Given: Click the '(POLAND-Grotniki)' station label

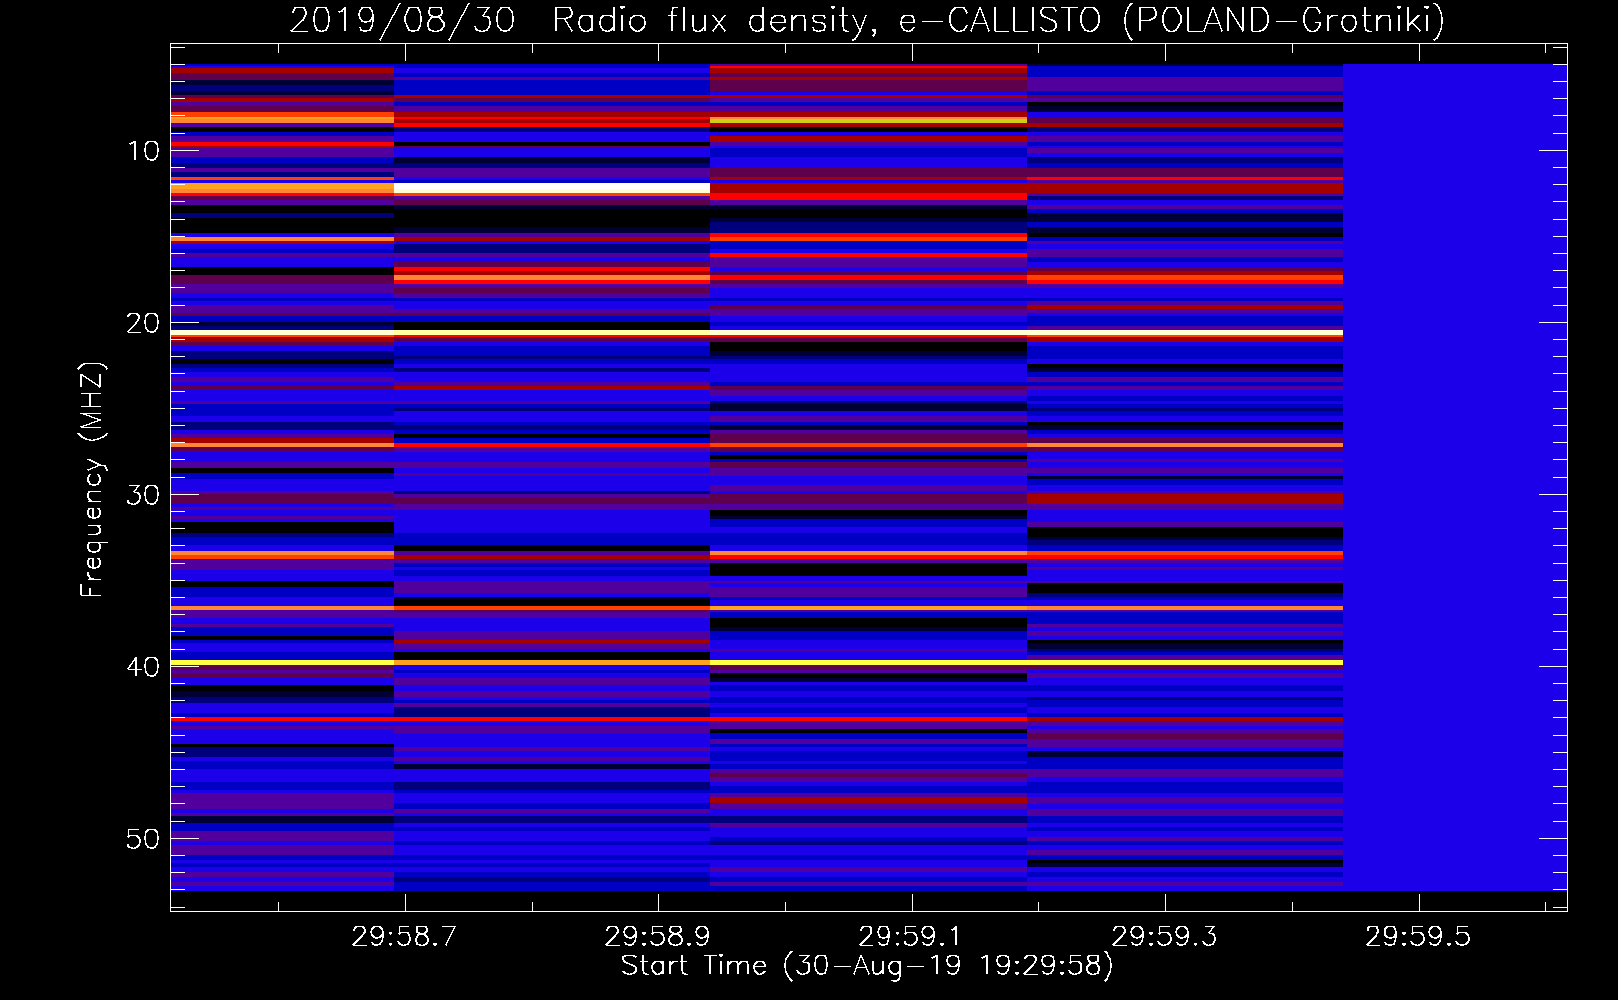Looking at the screenshot, I should [x=1283, y=20].
